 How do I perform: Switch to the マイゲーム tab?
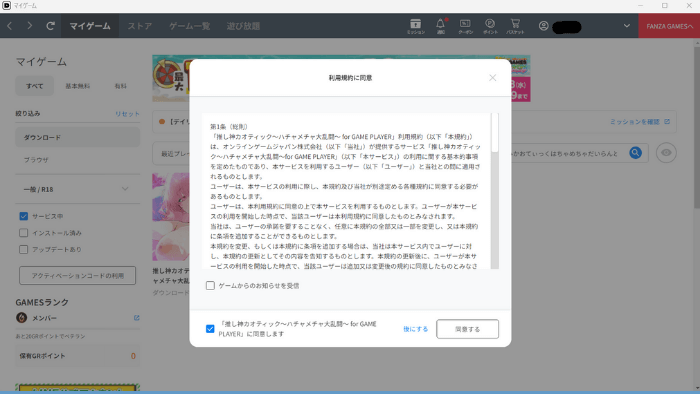(90, 26)
